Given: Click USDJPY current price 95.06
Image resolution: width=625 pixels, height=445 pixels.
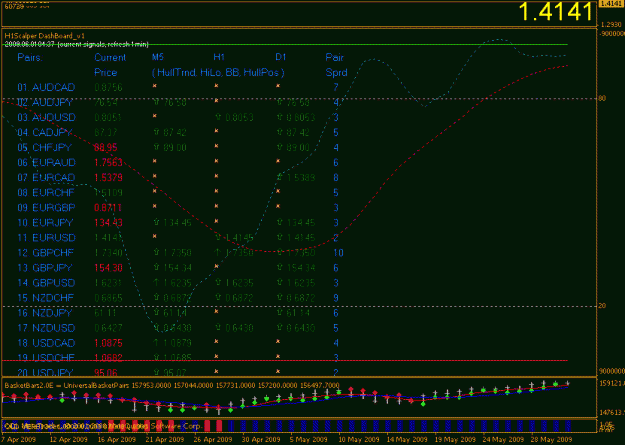Looking at the screenshot, I should click(106, 373).
